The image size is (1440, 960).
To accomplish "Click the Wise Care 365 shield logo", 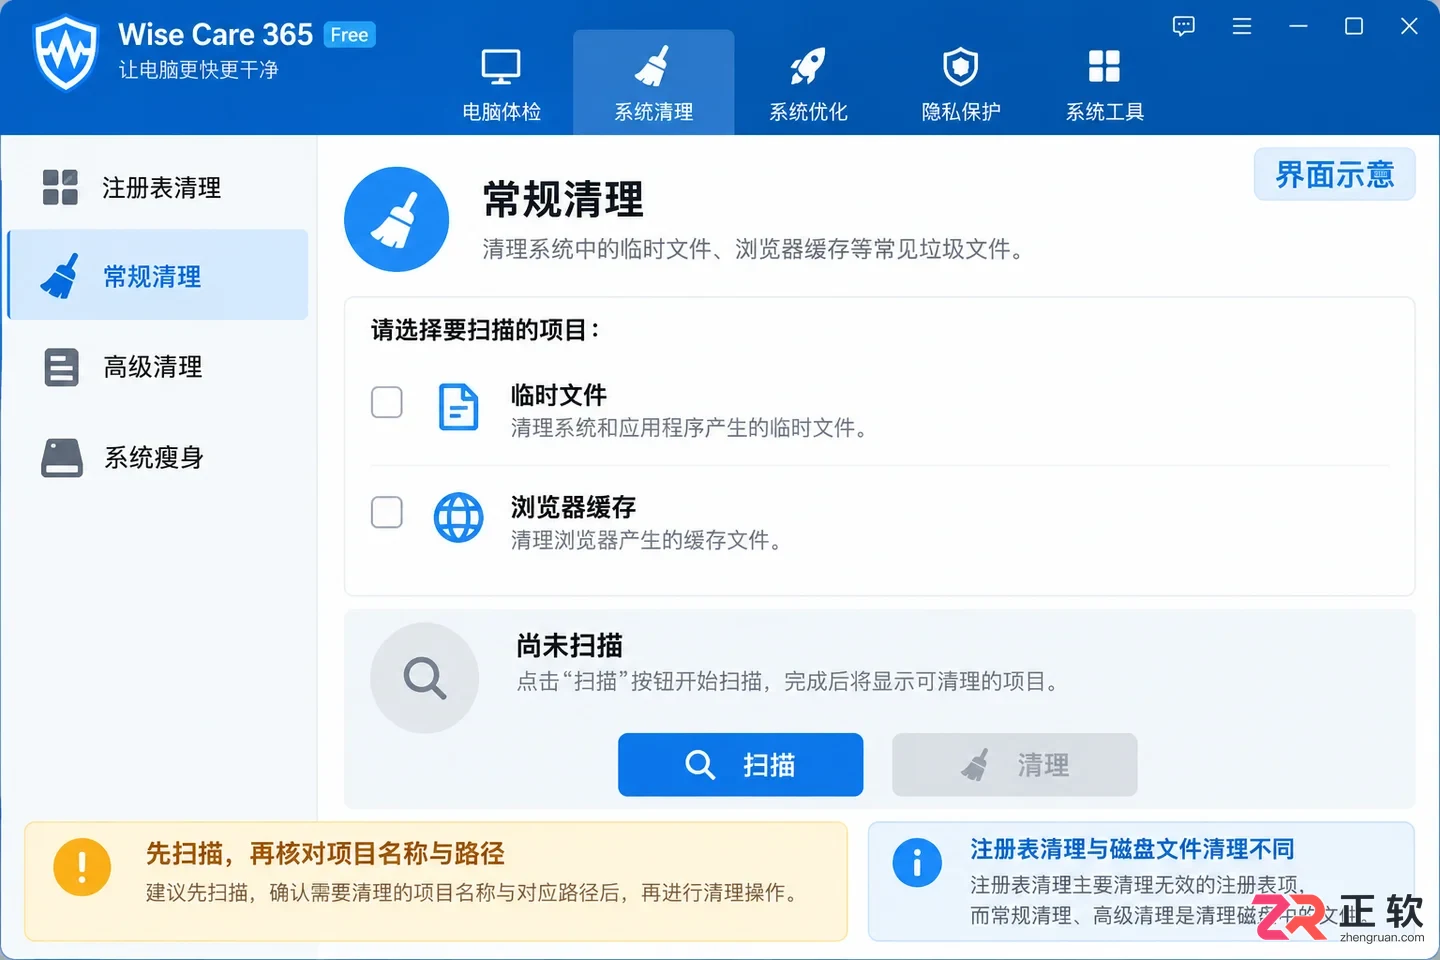I will tap(65, 53).
